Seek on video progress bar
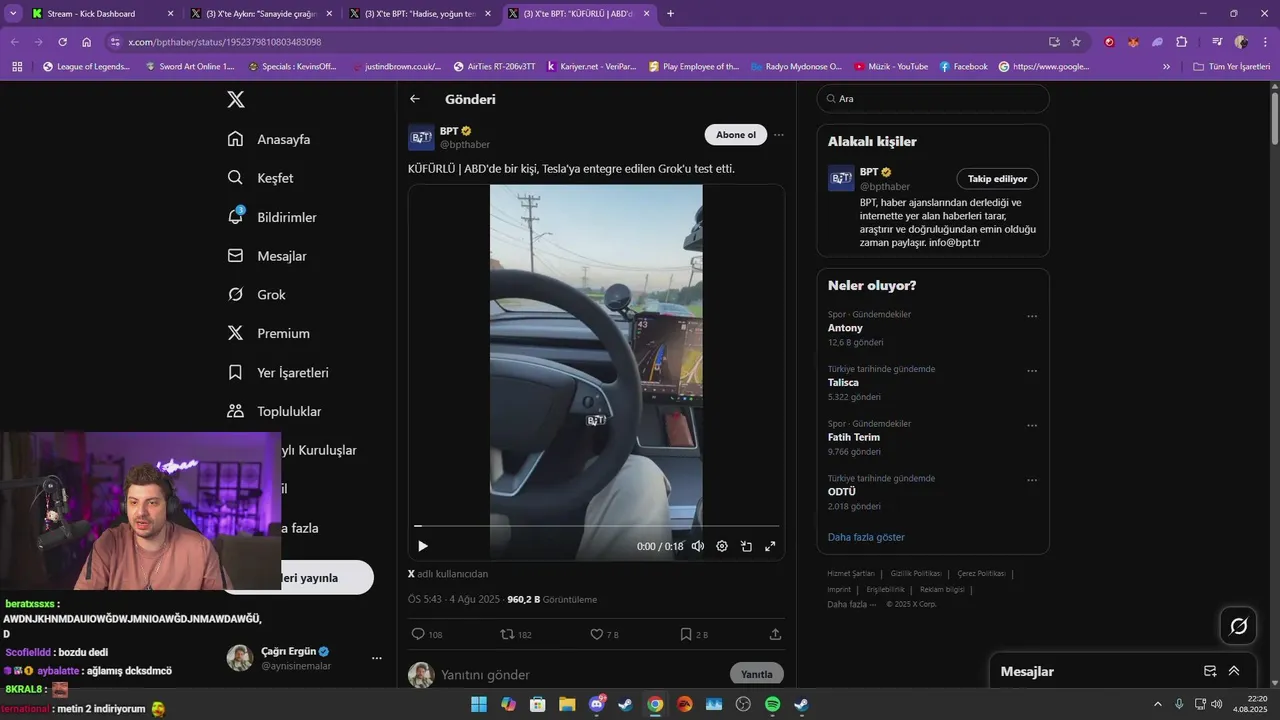 pyautogui.click(x=596, y=526)
